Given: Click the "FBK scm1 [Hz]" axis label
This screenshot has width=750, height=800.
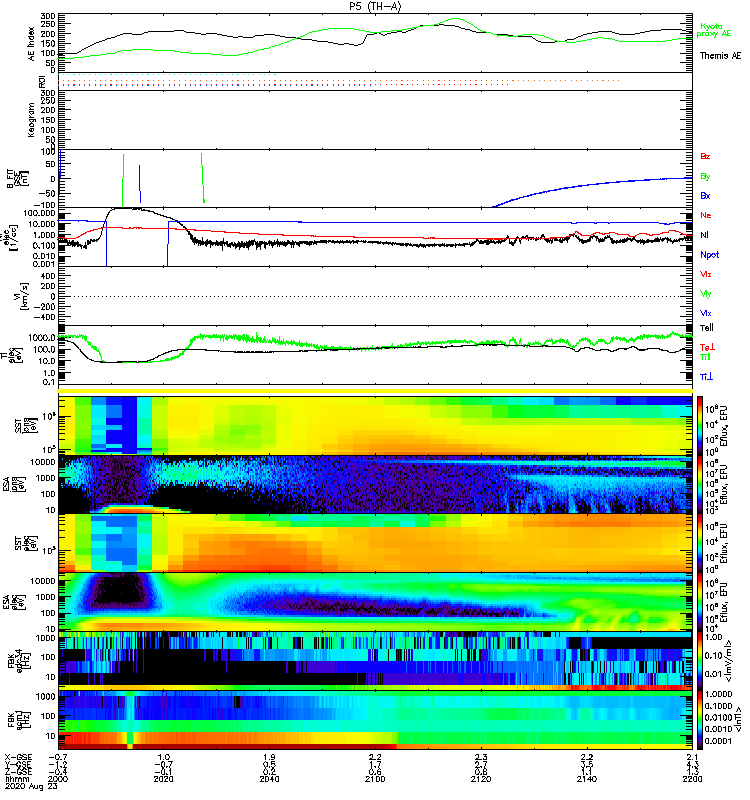Looking at the screenshot, I should (x=19, y=720).
